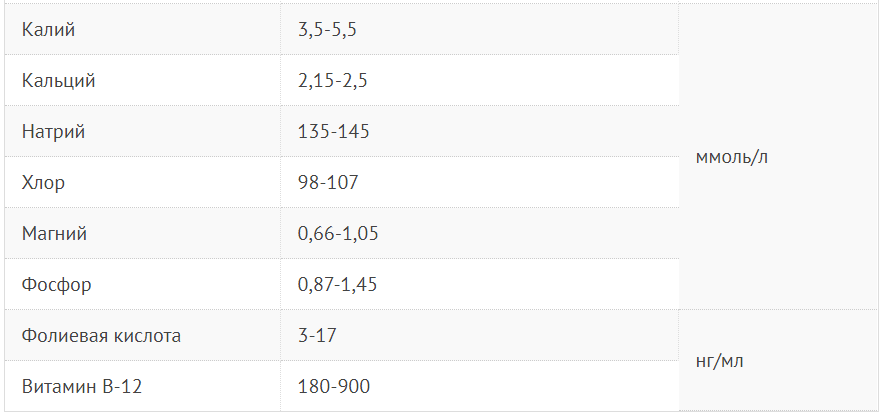Select the 98-107 reference value

(327, 183)
